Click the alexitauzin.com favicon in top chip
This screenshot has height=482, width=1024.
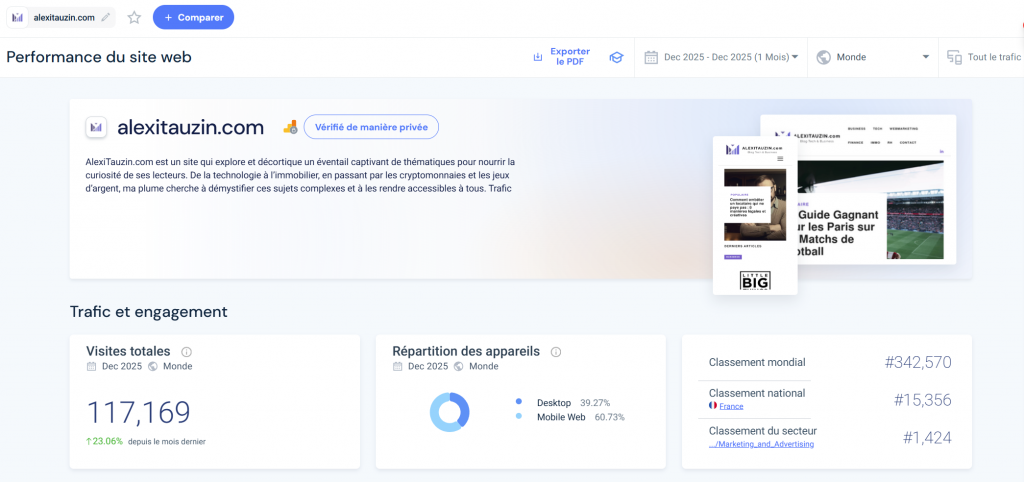18,18
